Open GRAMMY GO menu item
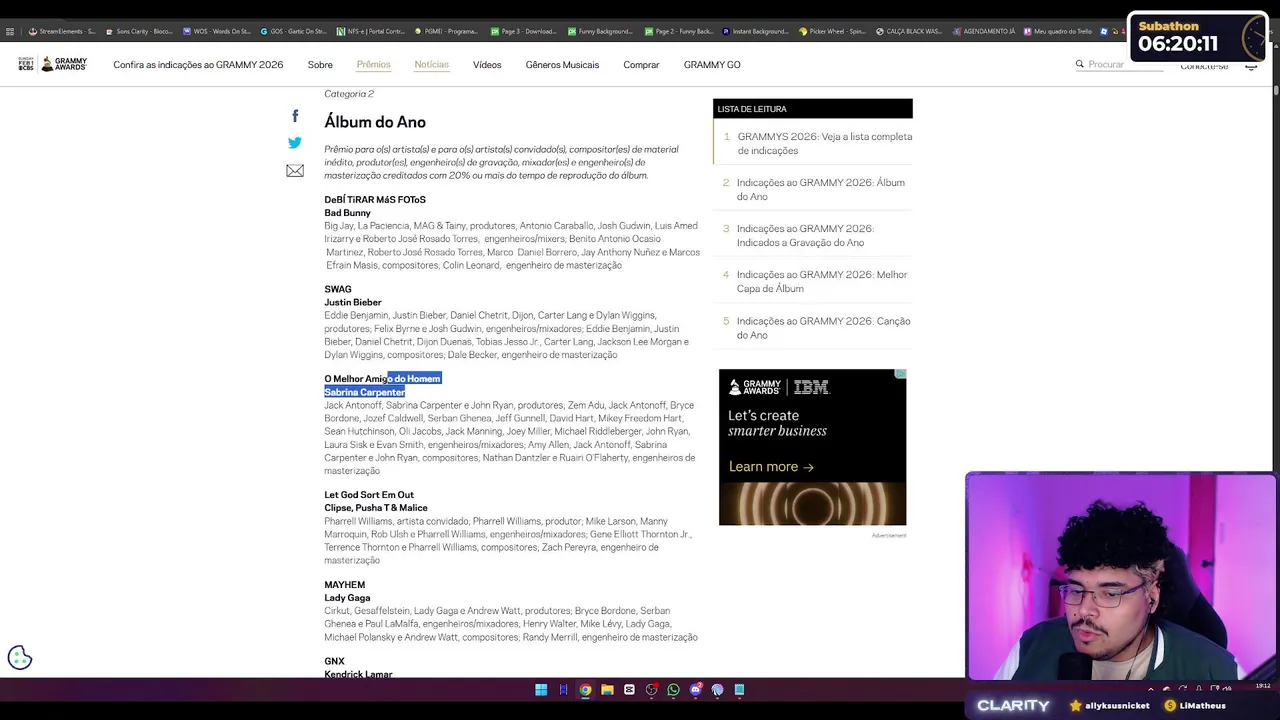The image size is (1280, 720). click(x=712, y=65)
